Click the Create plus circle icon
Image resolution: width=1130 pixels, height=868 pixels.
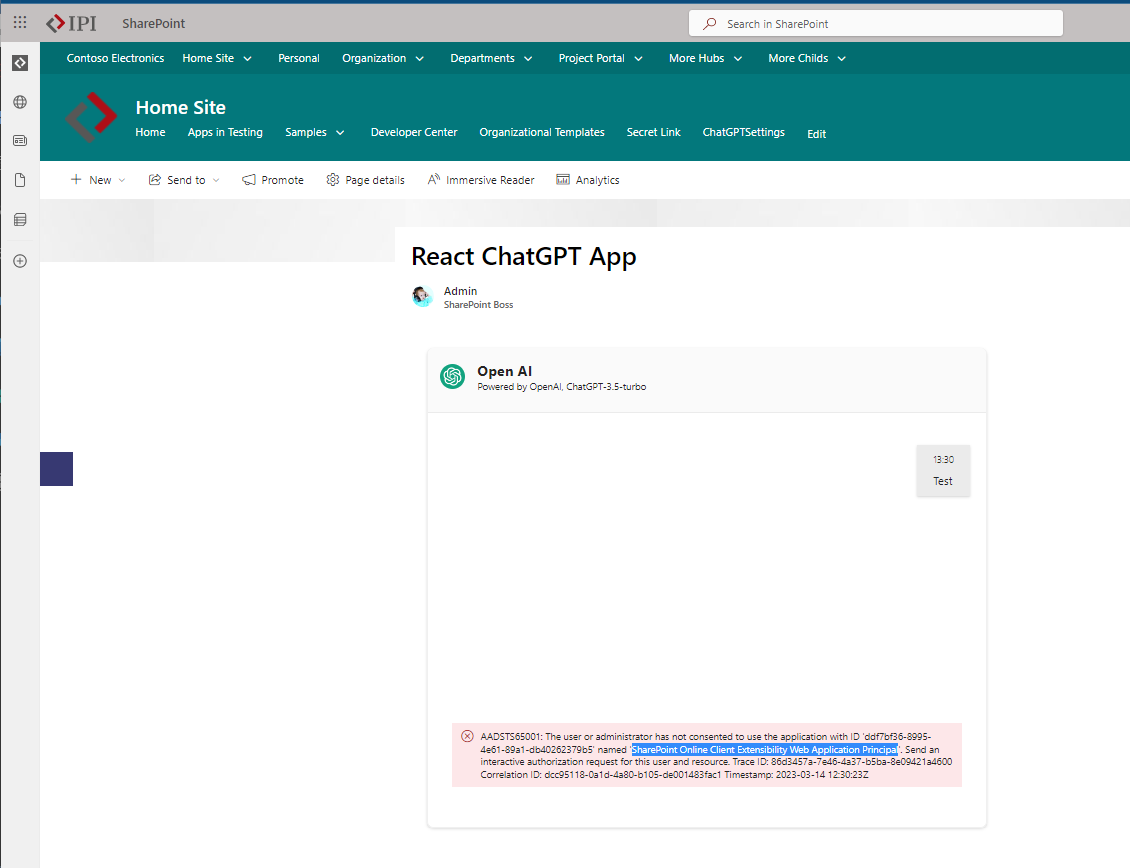(20, 261)
